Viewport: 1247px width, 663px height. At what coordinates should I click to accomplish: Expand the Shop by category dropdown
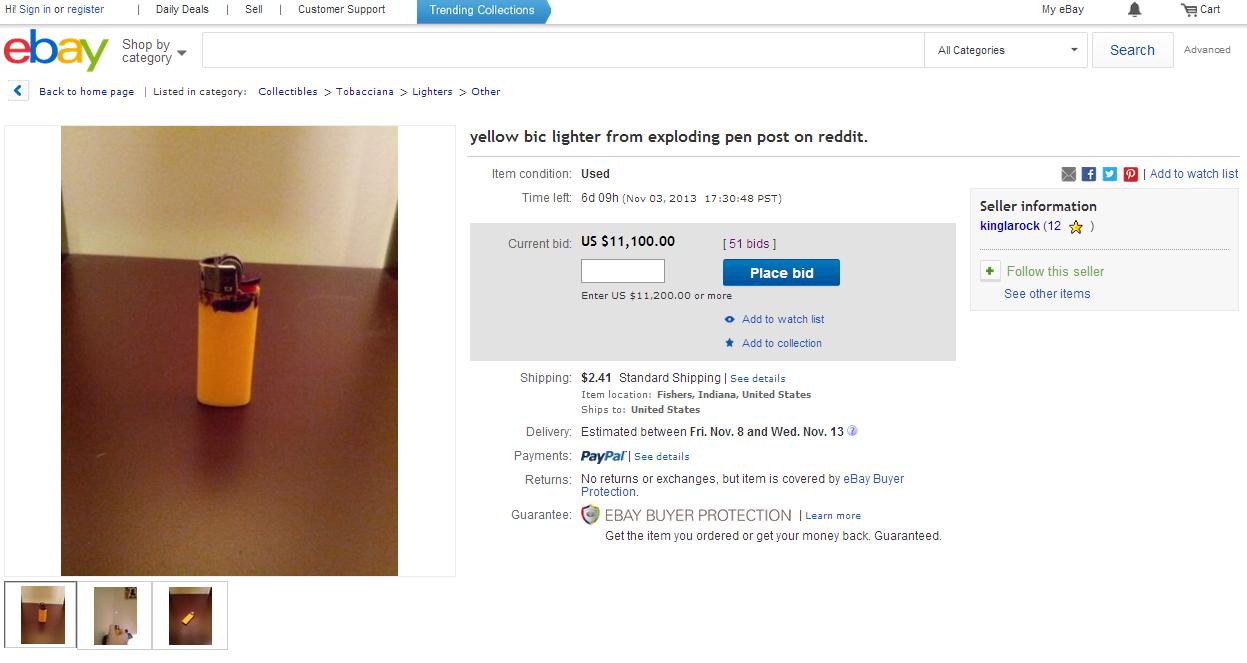154,51
